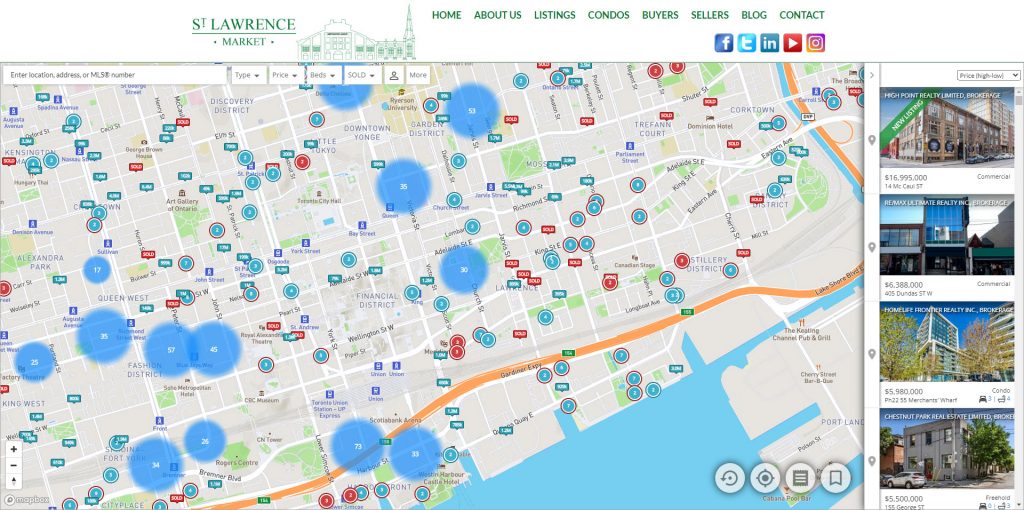The width and height of the screenshot is (1024, 510).
Task: Open the Facebook social icon
Action: click(723, 43)
